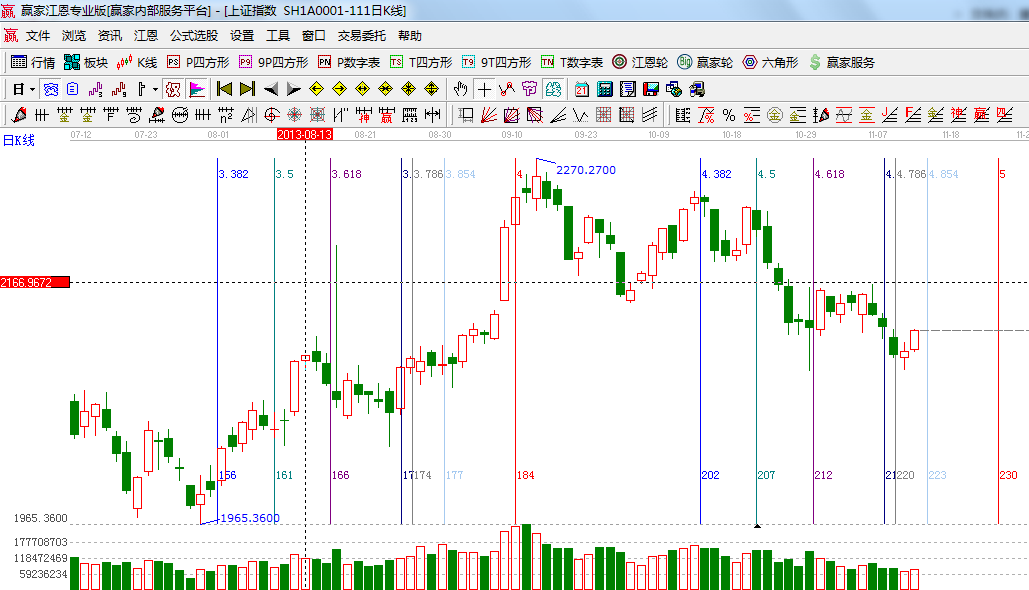1029x590 pixels.
Task: Open the calendar icon in toolbar
Action: click(581, 89)
